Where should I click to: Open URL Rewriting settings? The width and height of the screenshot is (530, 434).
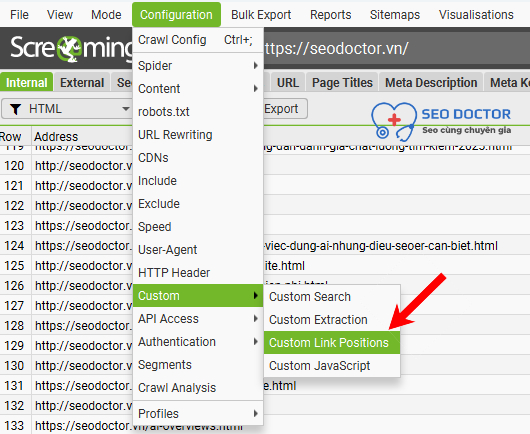pos(198,135)
